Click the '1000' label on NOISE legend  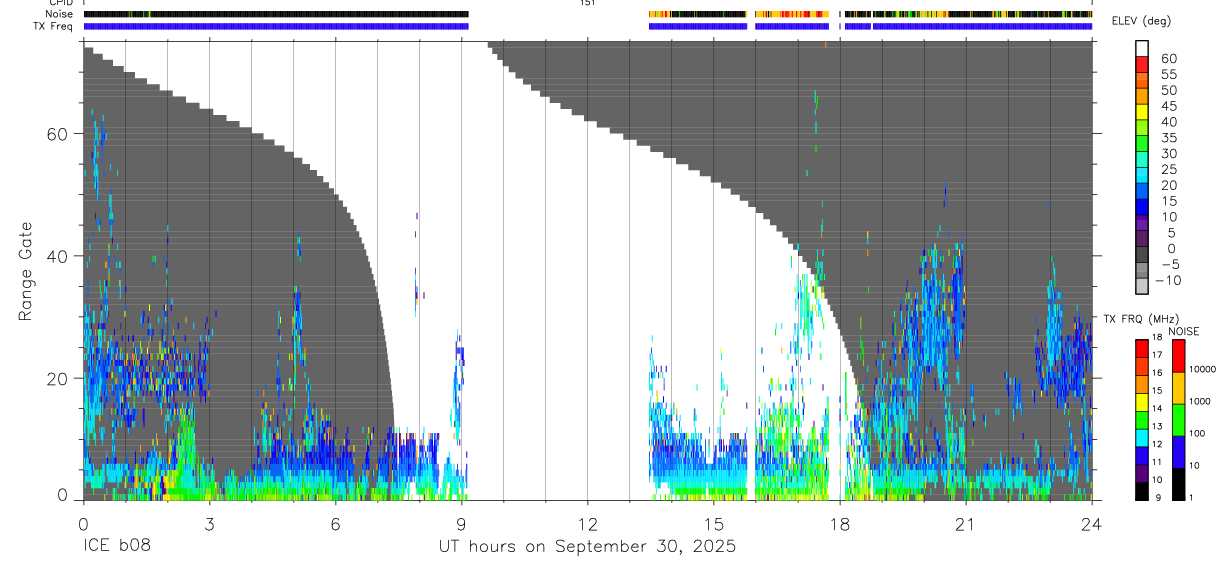point(1200,401)
